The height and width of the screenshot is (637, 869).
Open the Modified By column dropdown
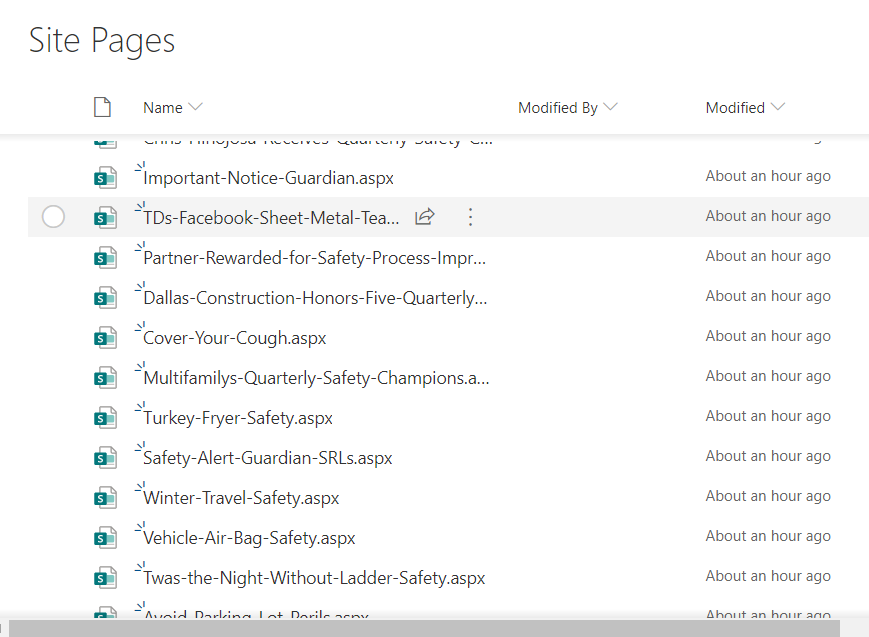pyautogui.click(x=610, y=106)
